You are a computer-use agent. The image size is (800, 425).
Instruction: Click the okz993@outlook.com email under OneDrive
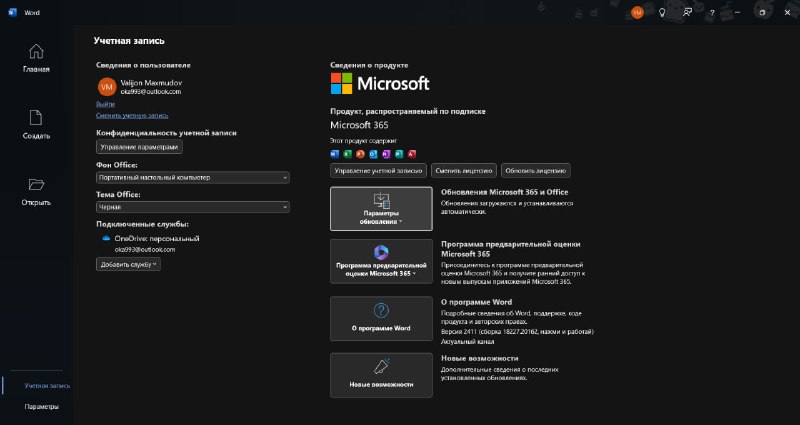[x=145, y=249]
